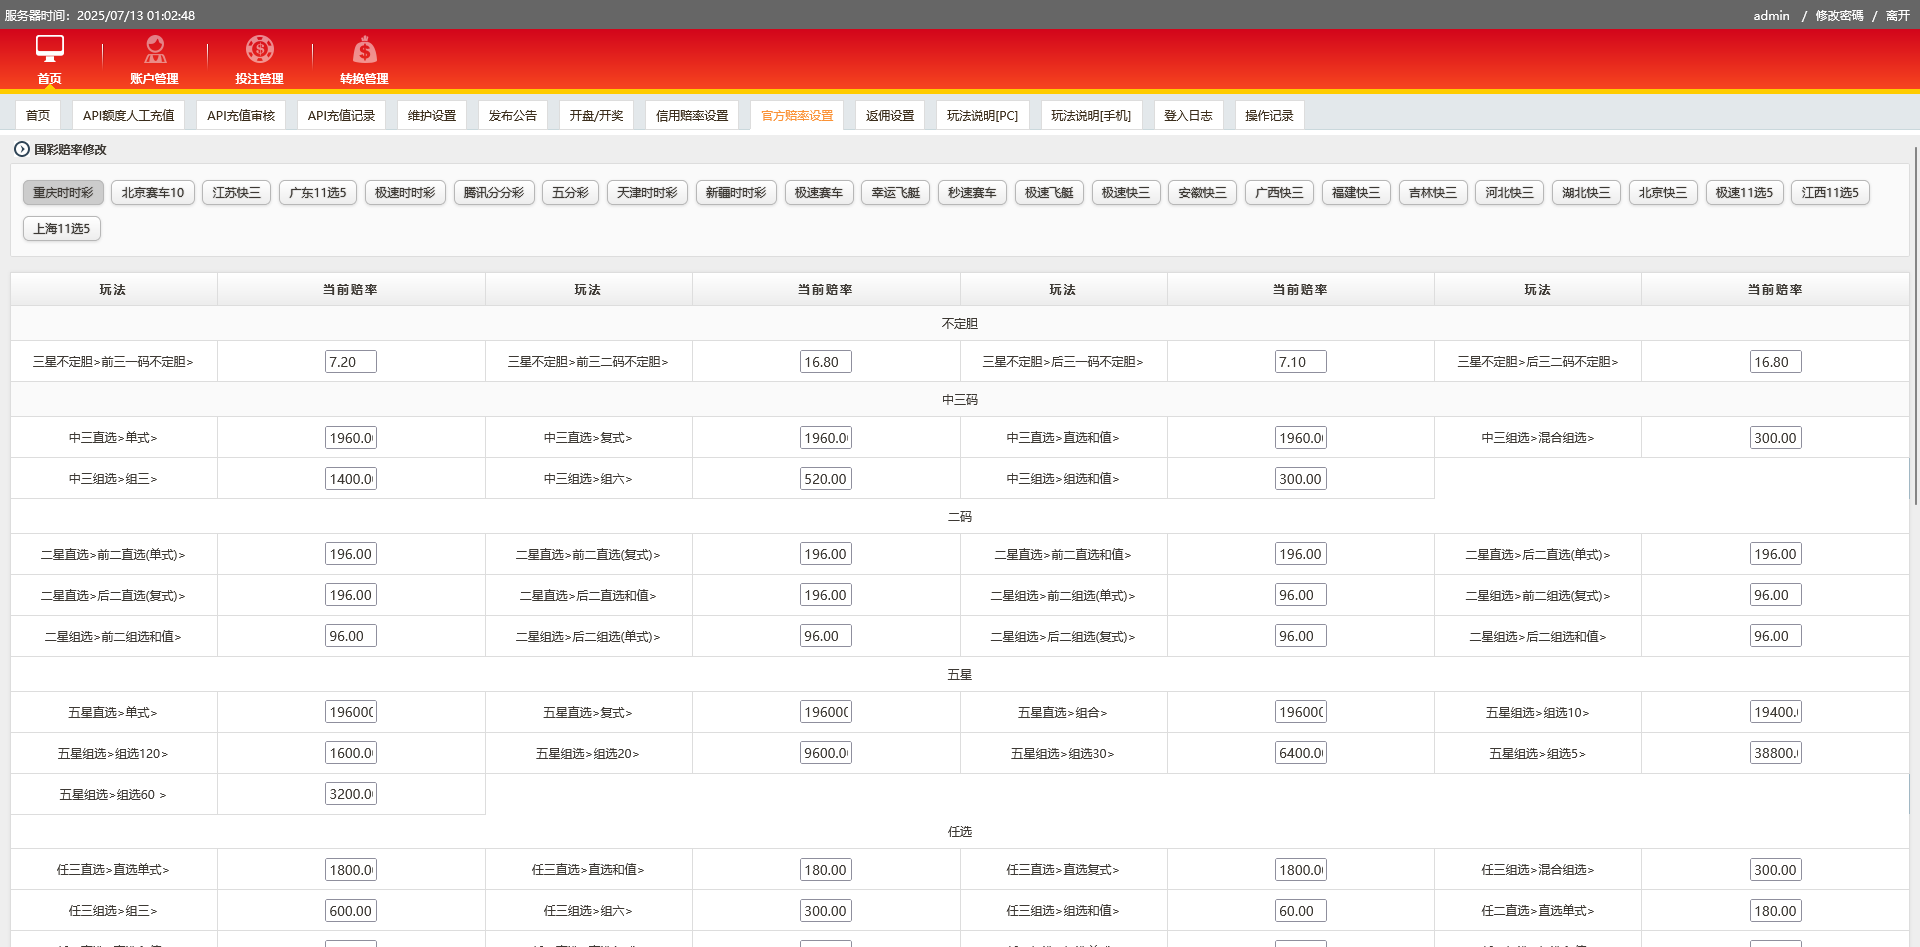Viewport: 1920px width, 947px height.
Task: Edit the 前三二码不定胆 odds field
Action: tap(826, 362)
